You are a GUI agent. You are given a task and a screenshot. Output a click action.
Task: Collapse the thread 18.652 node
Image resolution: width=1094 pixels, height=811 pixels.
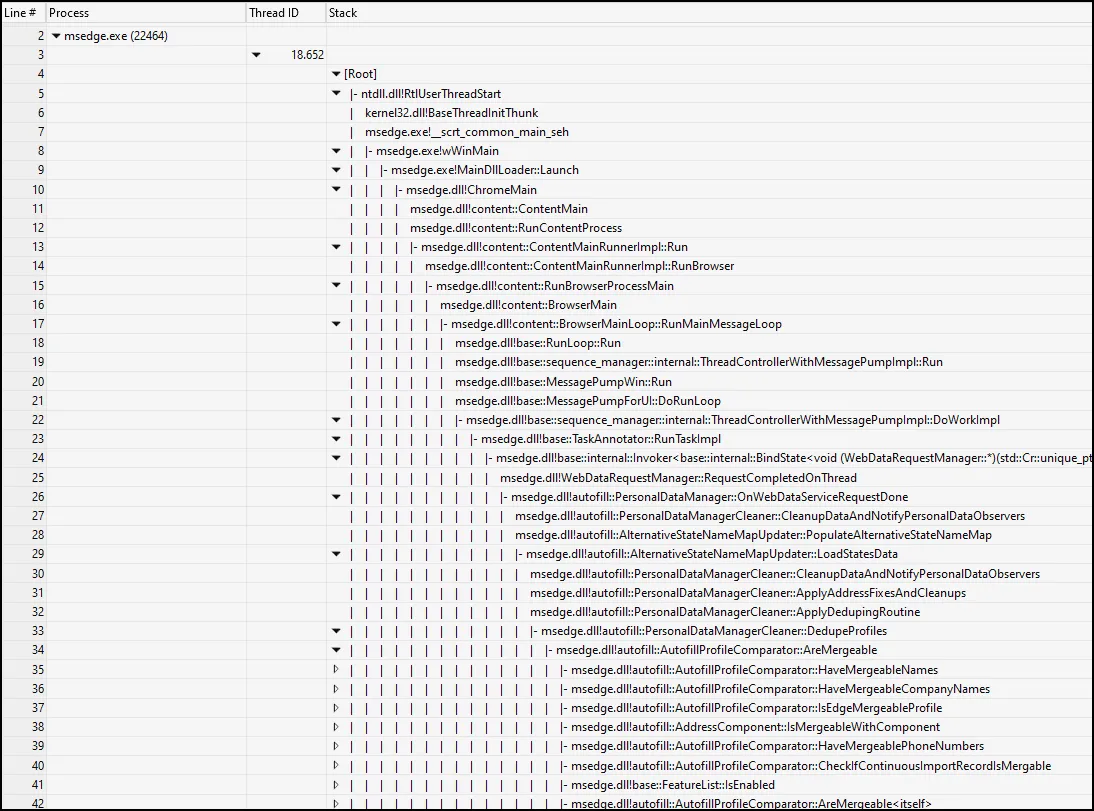pos(258,55)
